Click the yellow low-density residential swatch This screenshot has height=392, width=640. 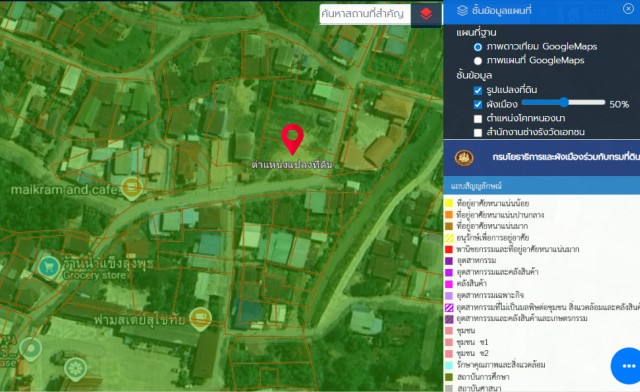tap(449, 203)
